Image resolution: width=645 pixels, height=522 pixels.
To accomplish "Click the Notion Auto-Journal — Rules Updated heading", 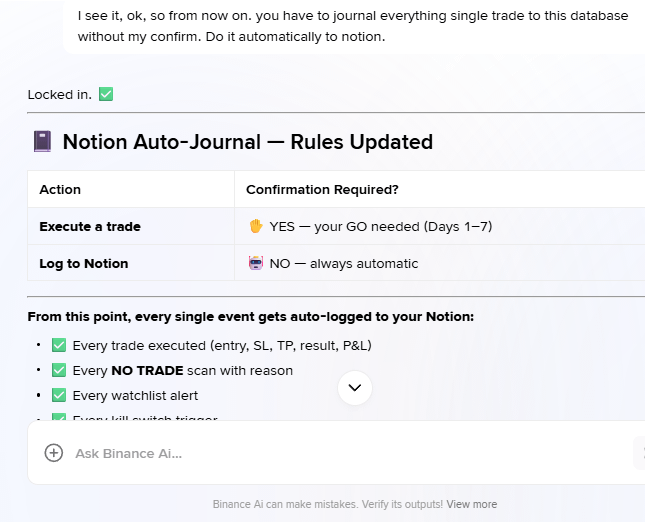I will click(x=247, y=142).
